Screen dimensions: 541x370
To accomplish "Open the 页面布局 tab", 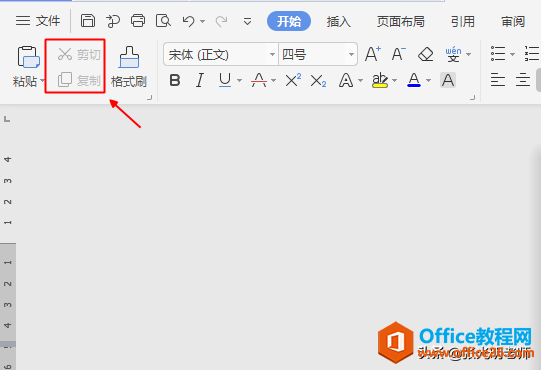I will (x=401, y=21).
